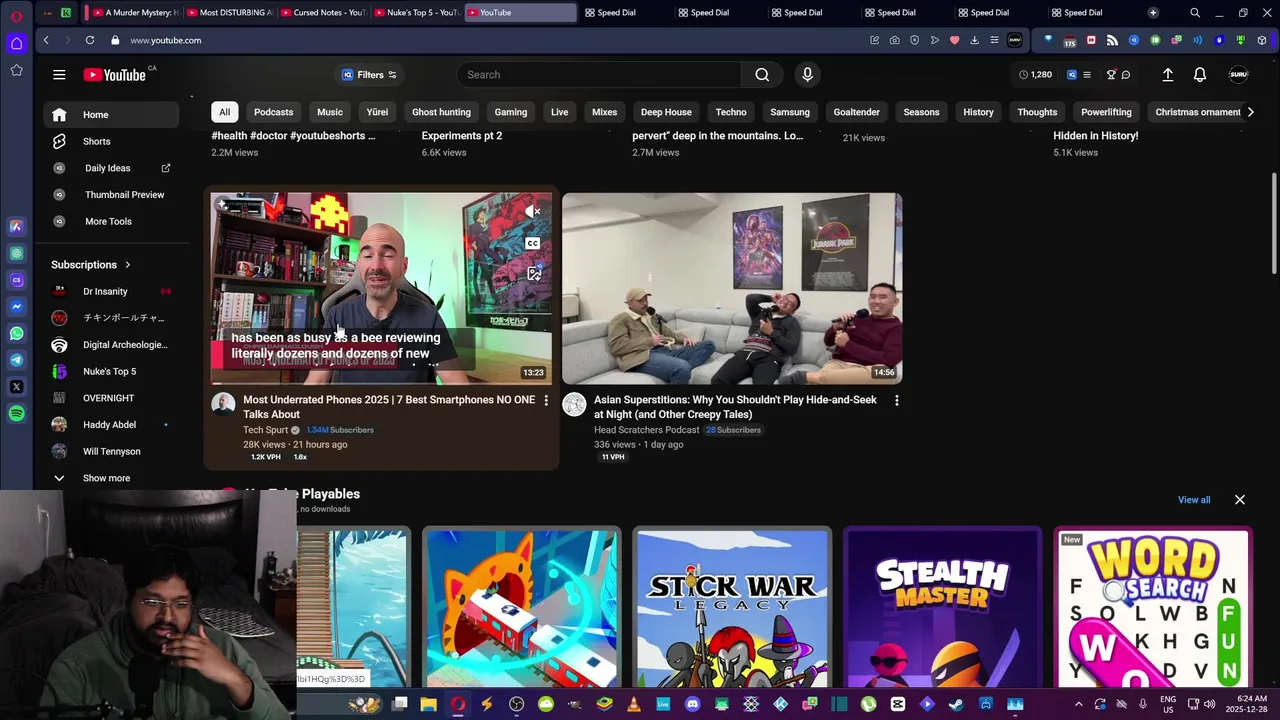
Task: Open Stick War Legacy playable
Action: click(732, 608)
